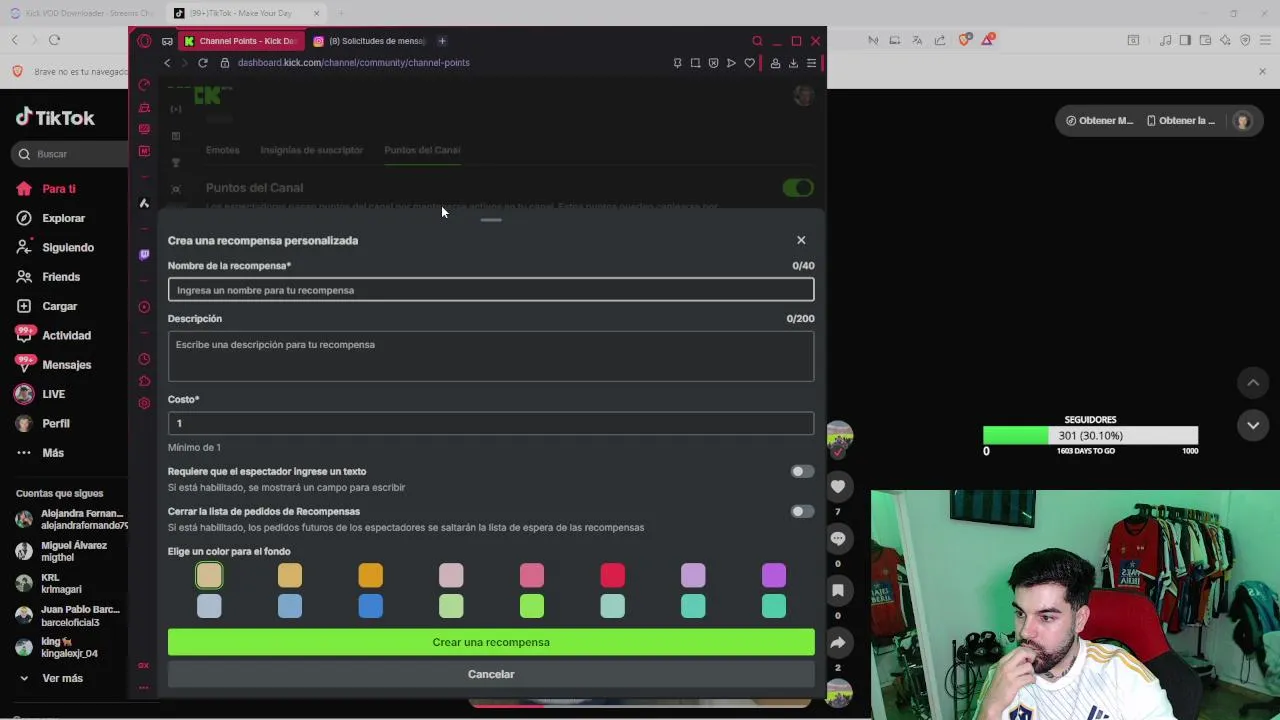This screenshot has height=720, width=1280.
Task: Toggle the Puntos del Canal switch
Action: [x=798, y=188]
